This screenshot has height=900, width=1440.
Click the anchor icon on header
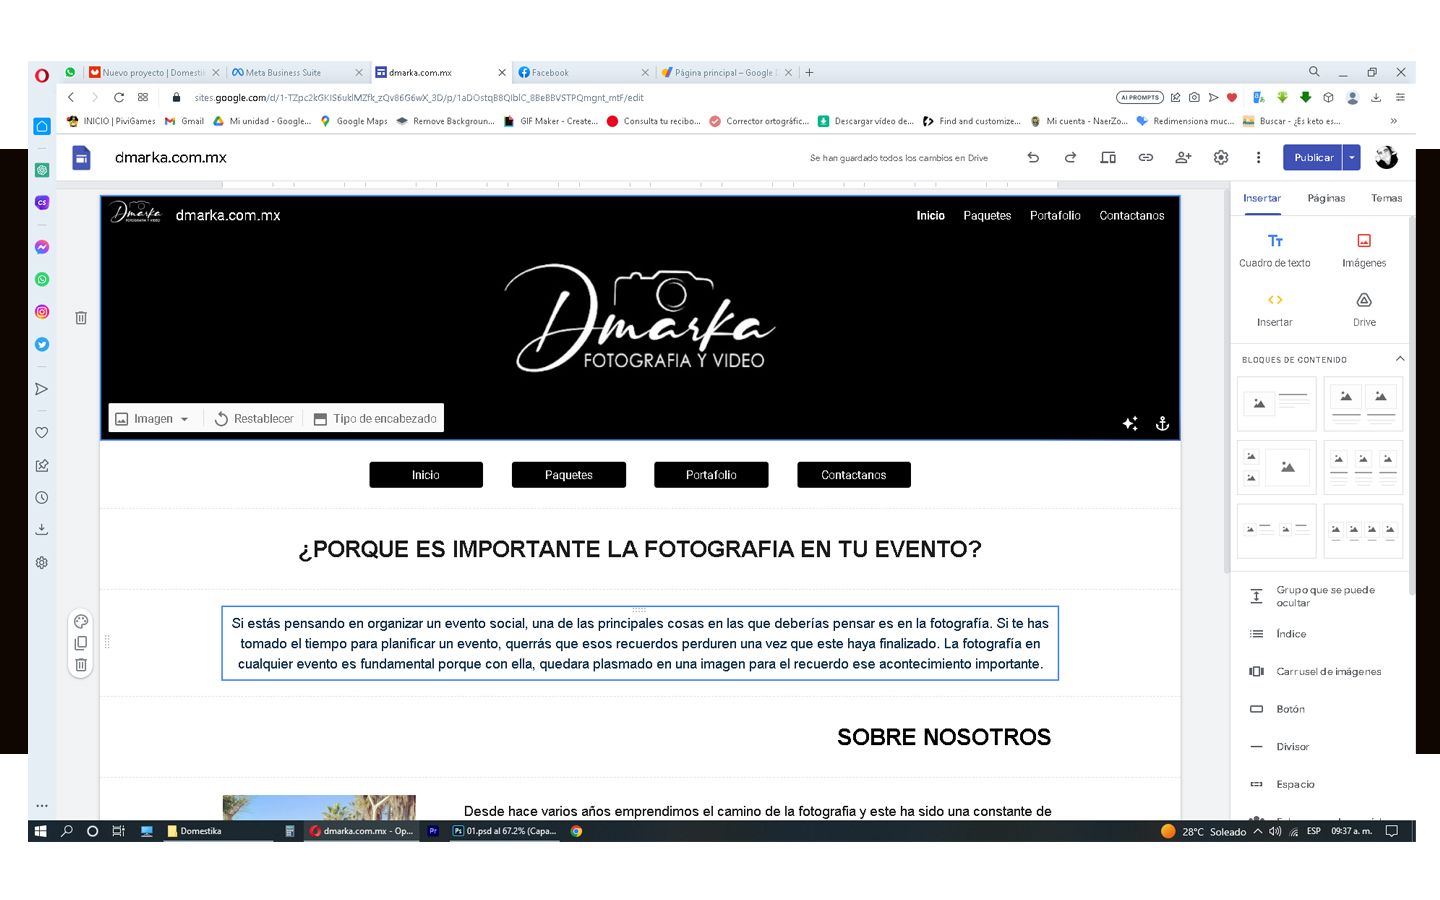coord(1162,424)
